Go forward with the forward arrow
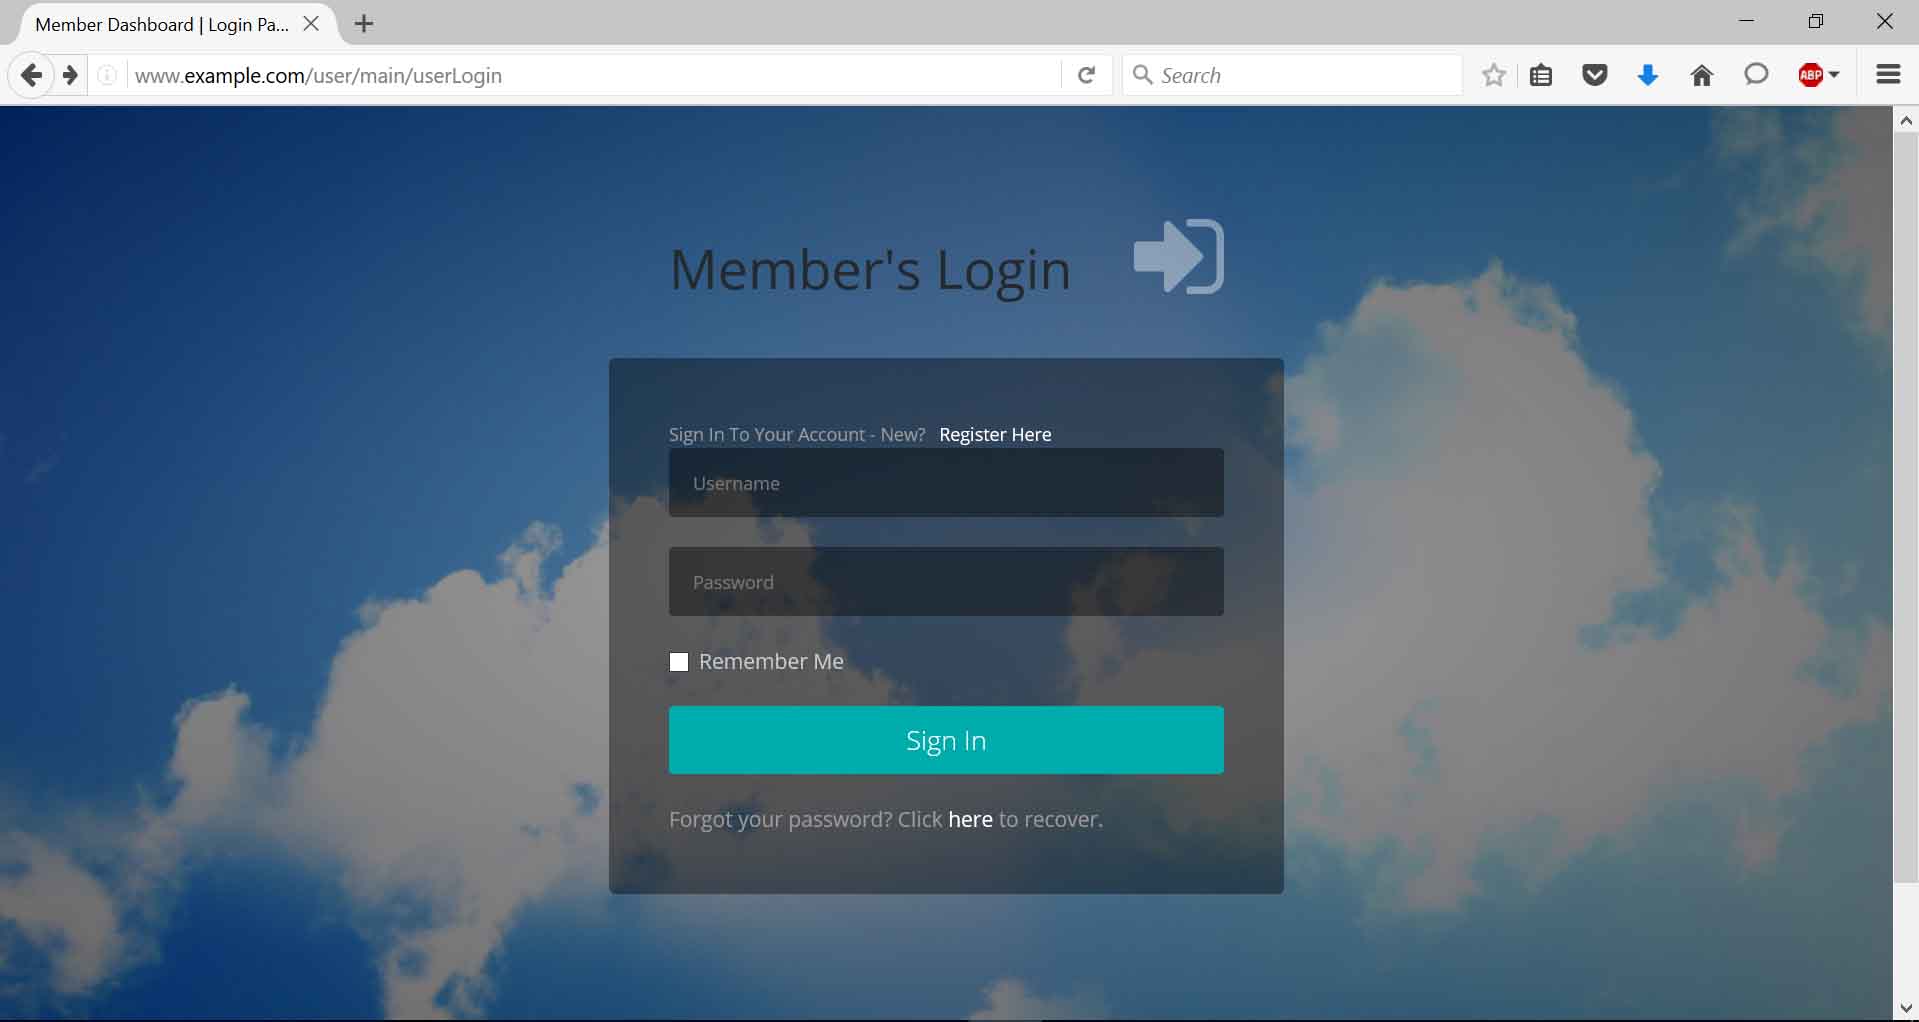Screen dimensions: 1919x1022 70,75
